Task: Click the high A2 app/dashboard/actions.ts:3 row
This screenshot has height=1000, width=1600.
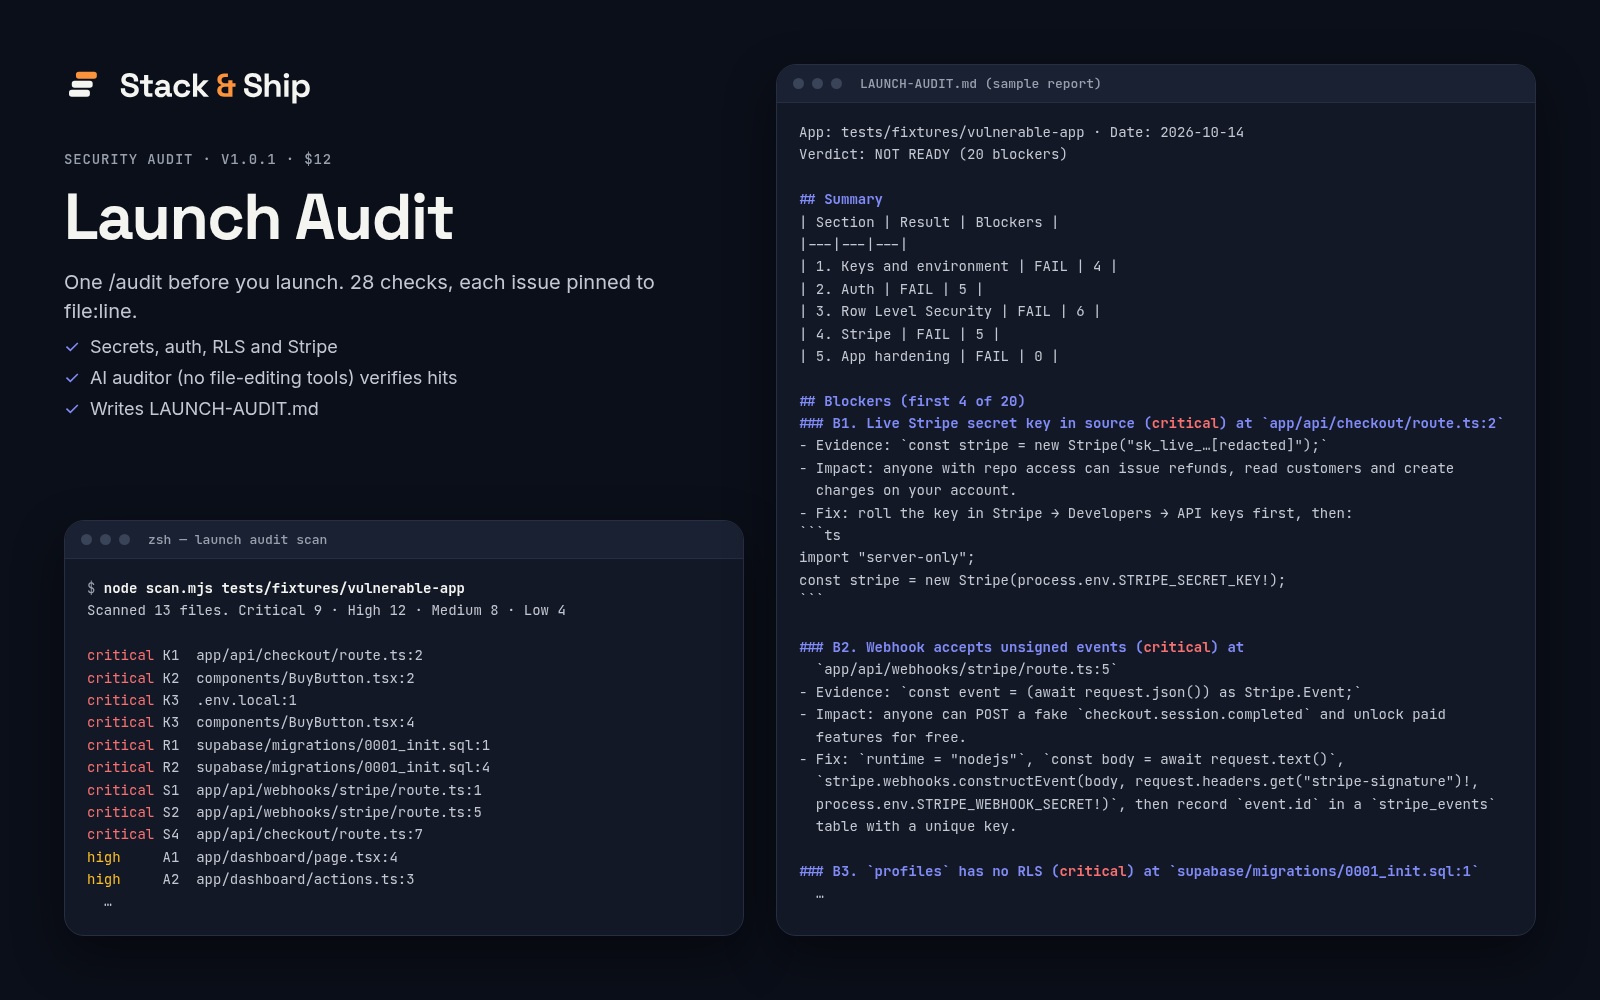Action: (x=251, y=879)
